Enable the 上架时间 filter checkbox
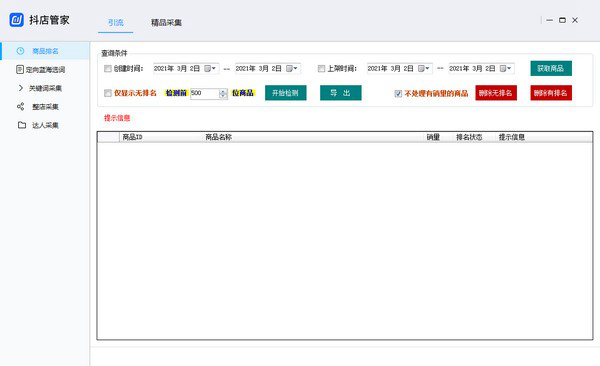Screen dimensions: 600x366 pyautogui.click(x=321, y=69)
